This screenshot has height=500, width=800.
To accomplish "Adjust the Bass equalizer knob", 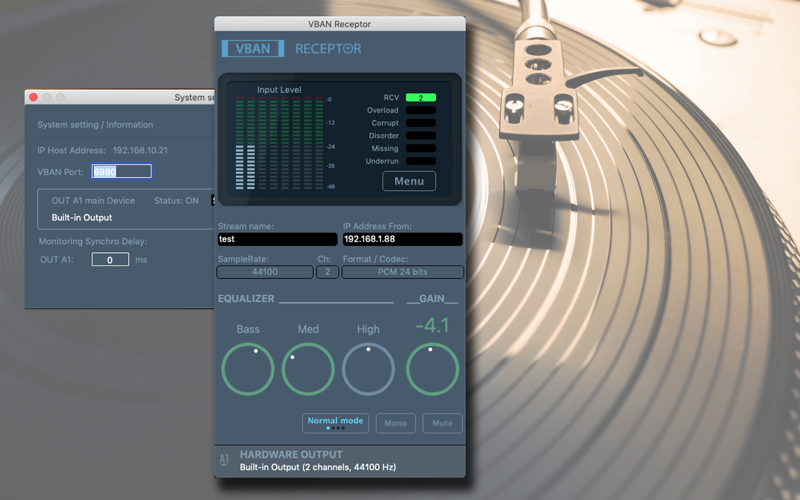I will coord(248,369).
